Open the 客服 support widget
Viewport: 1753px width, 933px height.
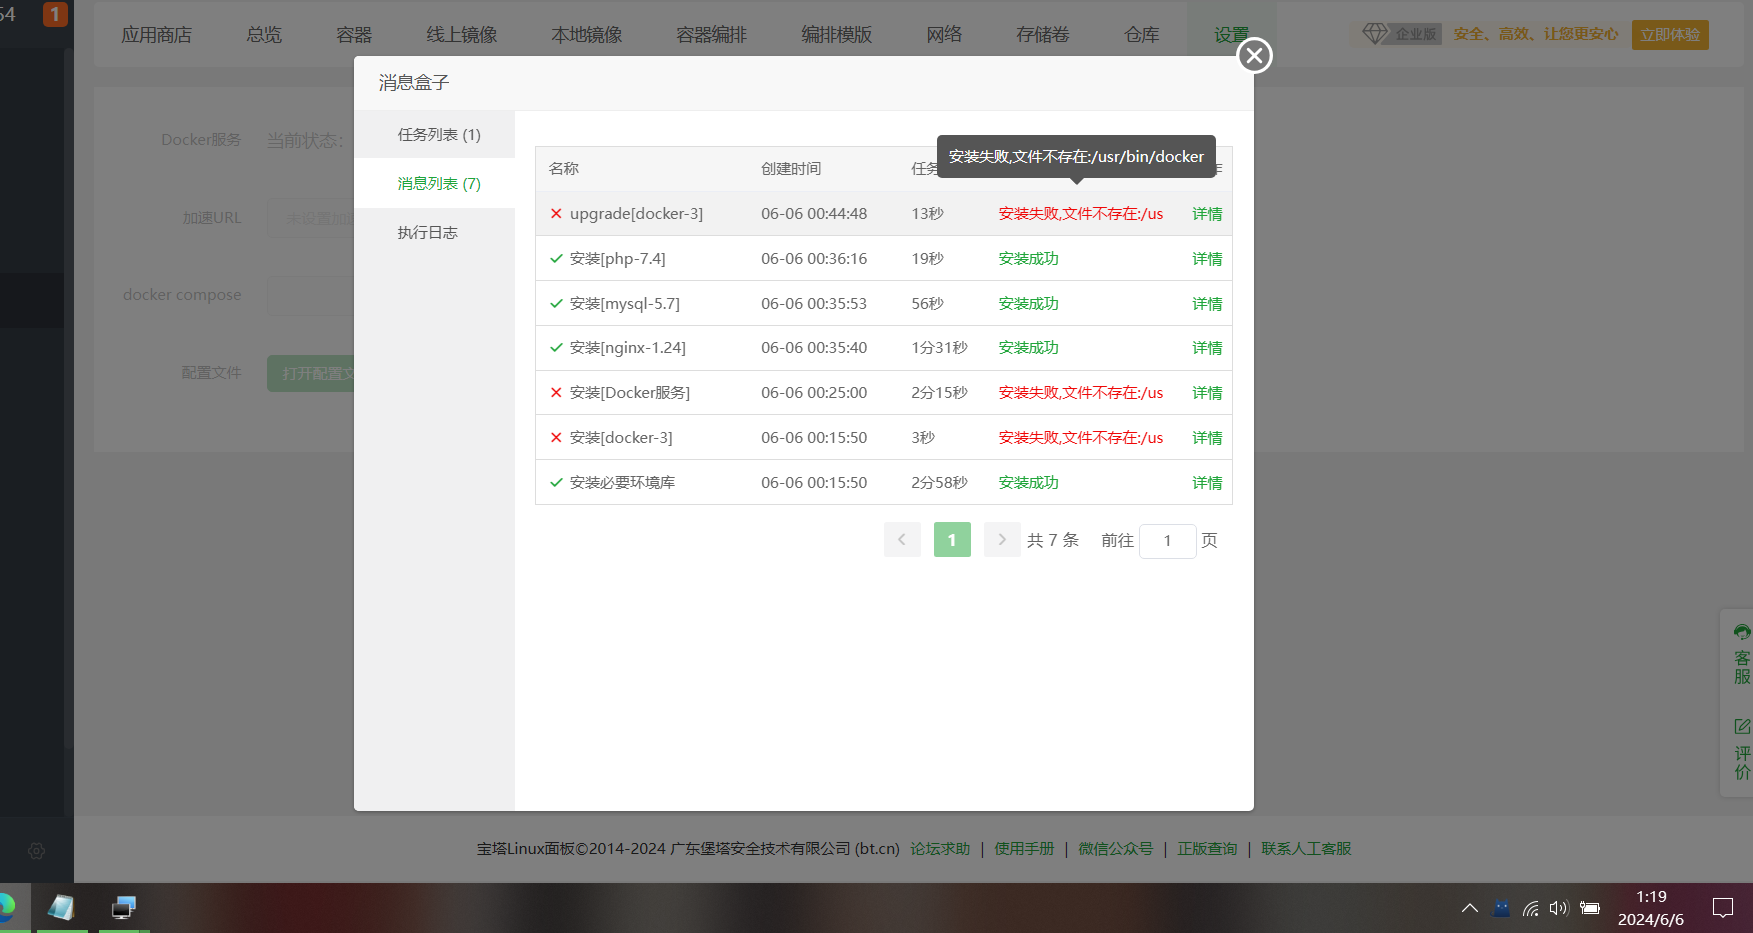[x=1742, y=655]
